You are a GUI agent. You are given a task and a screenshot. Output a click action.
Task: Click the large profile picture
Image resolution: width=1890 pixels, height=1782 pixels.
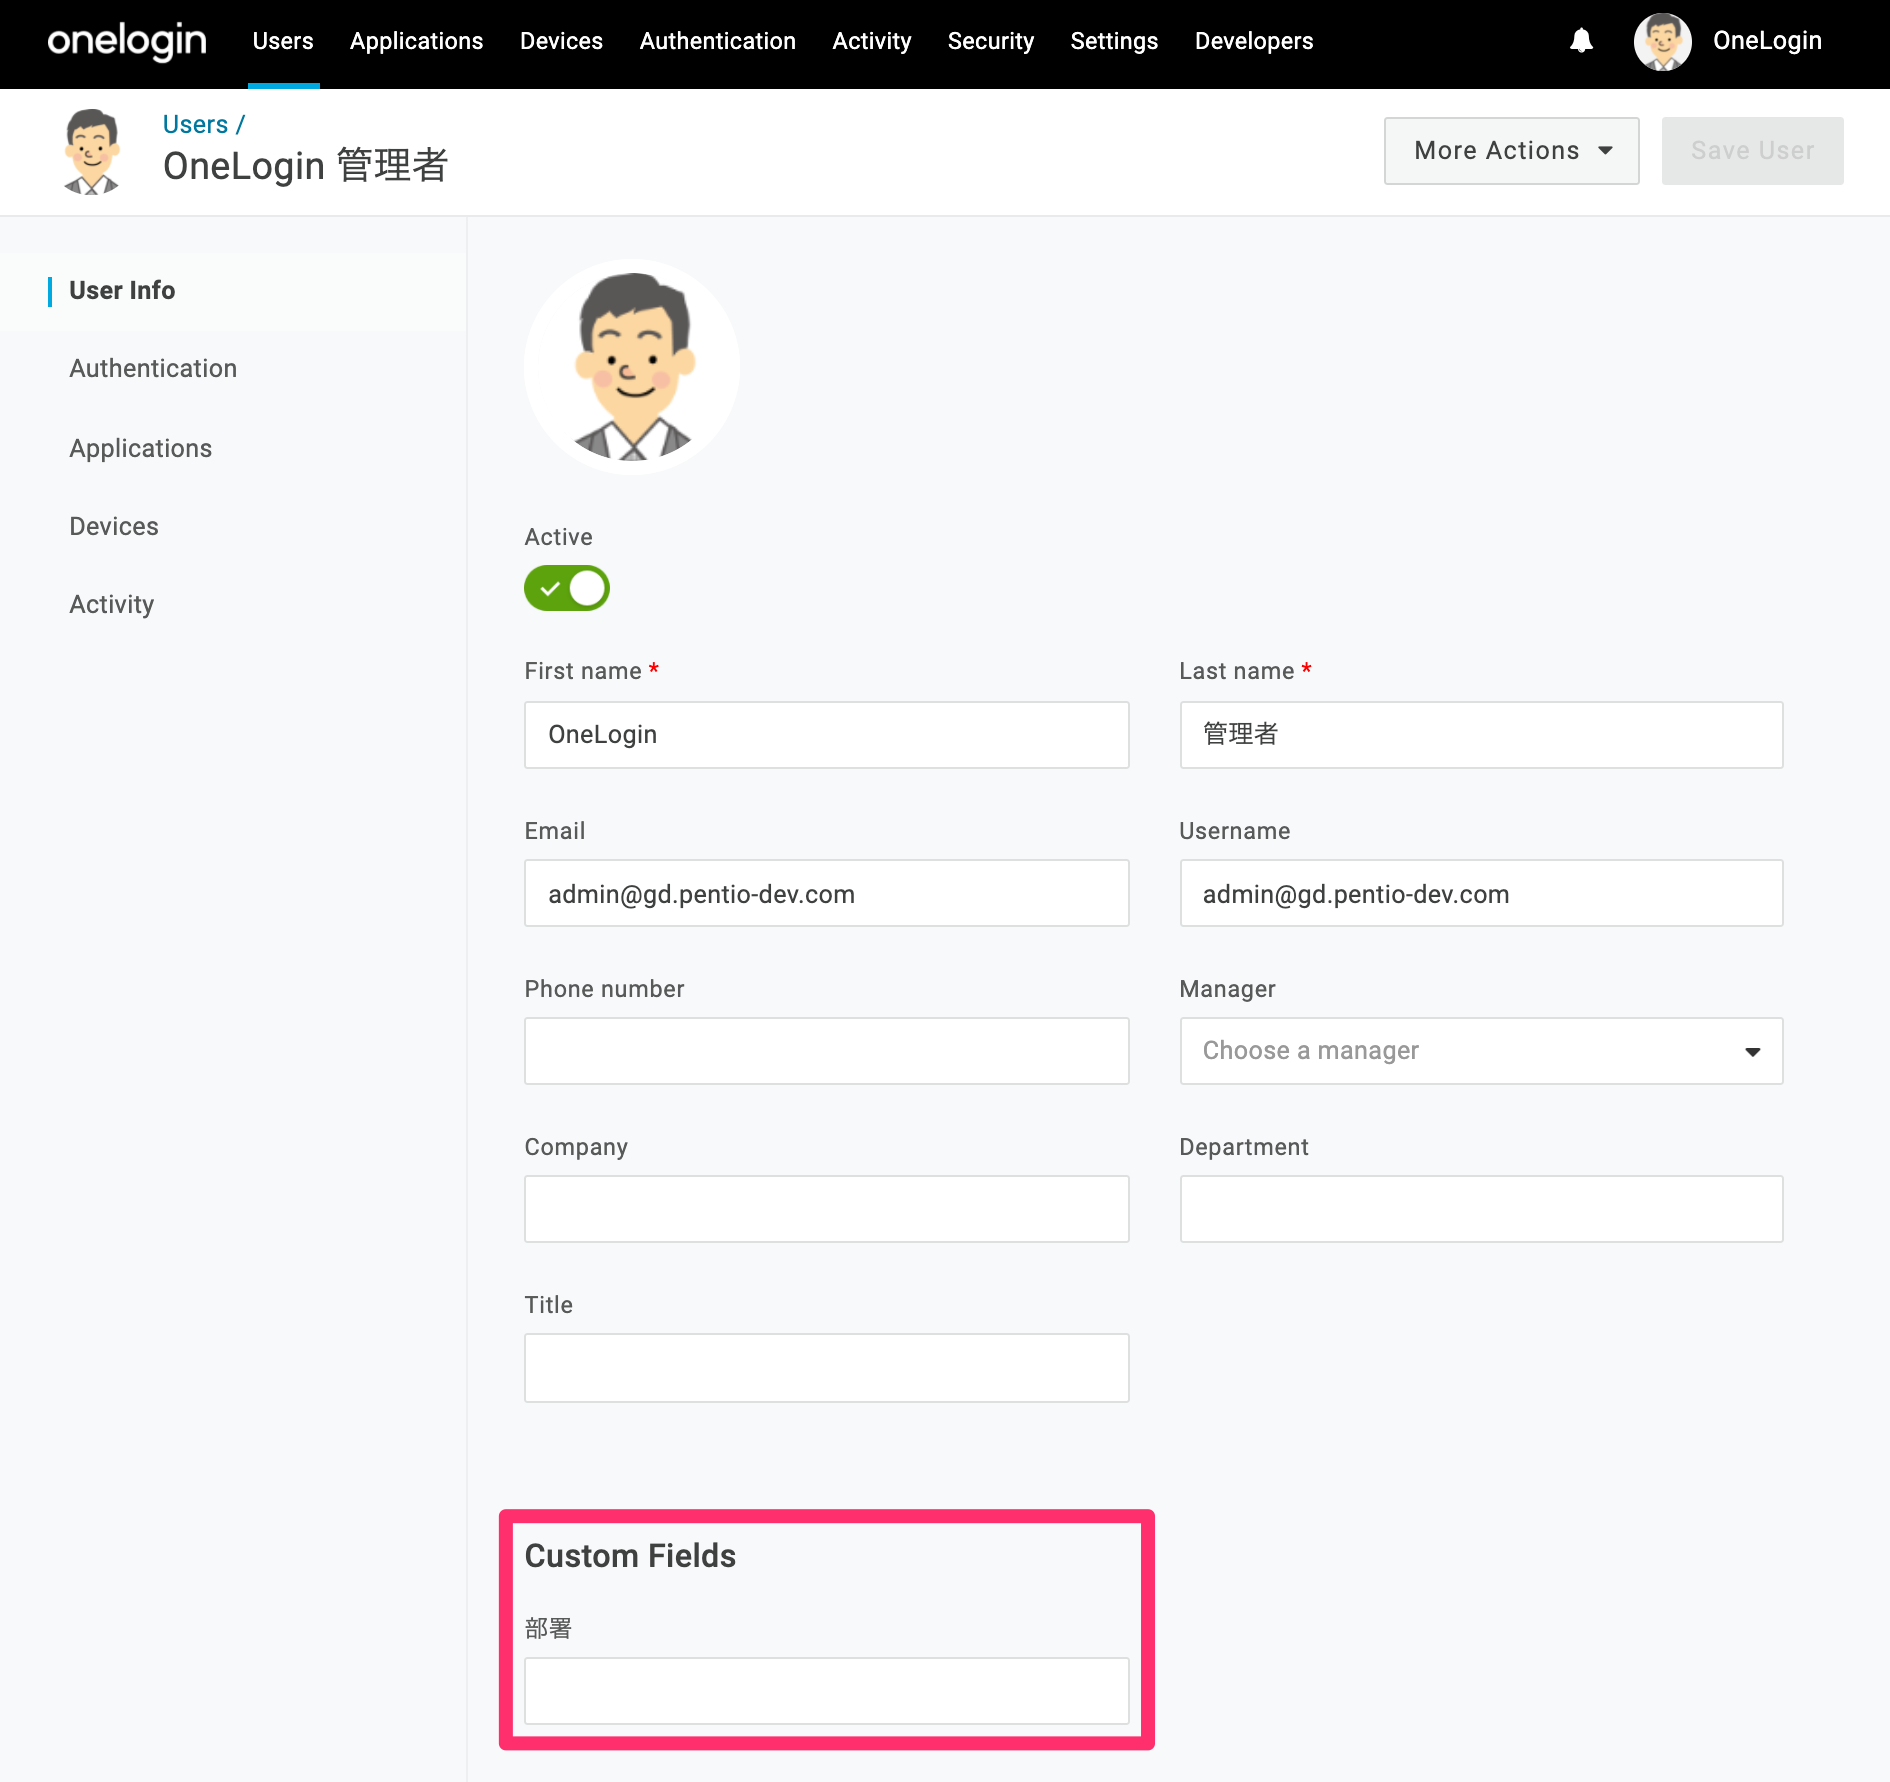tap(632, 367)
